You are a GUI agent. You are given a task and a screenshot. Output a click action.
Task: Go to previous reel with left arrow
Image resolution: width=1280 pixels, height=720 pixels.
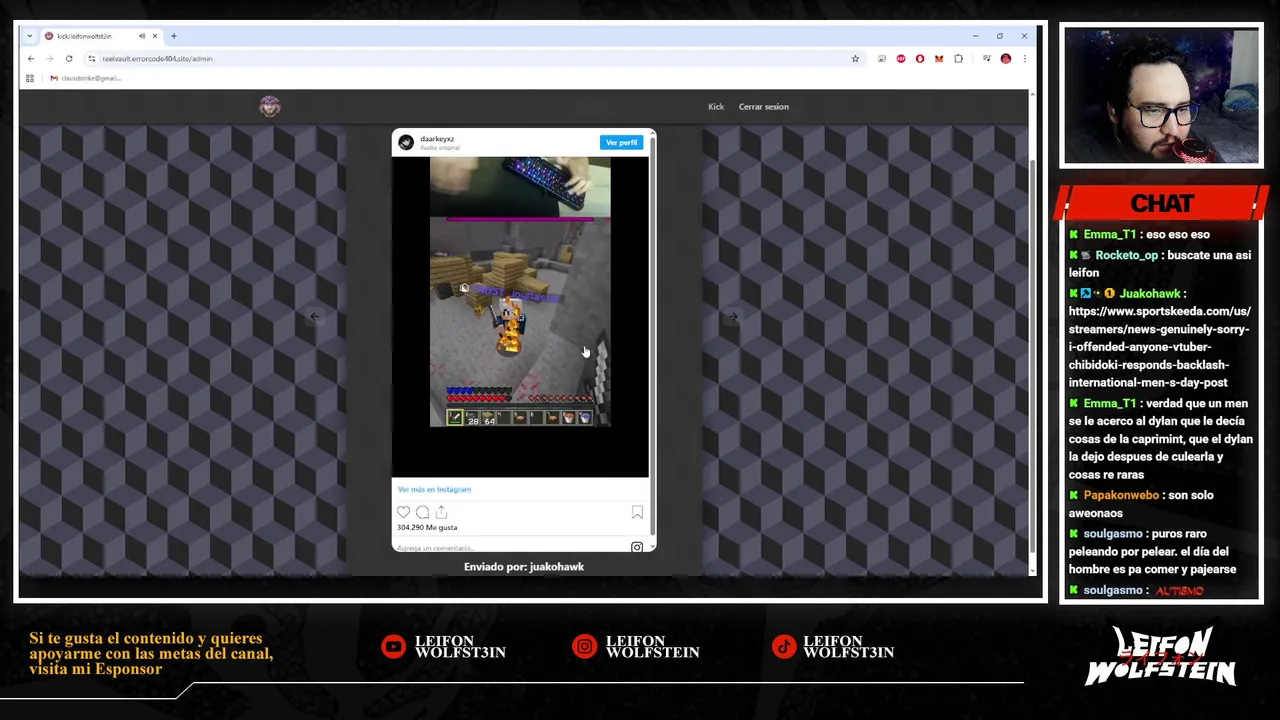point(314,317)
